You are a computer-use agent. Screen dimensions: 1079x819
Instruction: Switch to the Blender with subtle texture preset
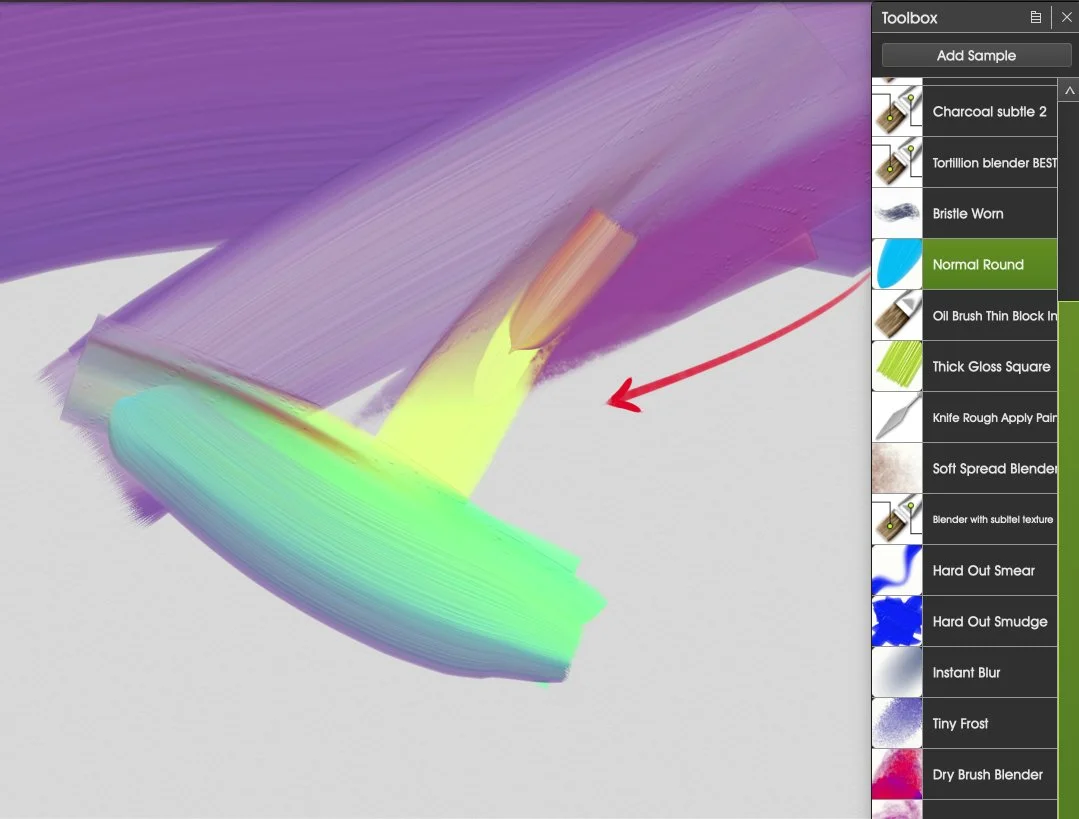click(991, 519)
